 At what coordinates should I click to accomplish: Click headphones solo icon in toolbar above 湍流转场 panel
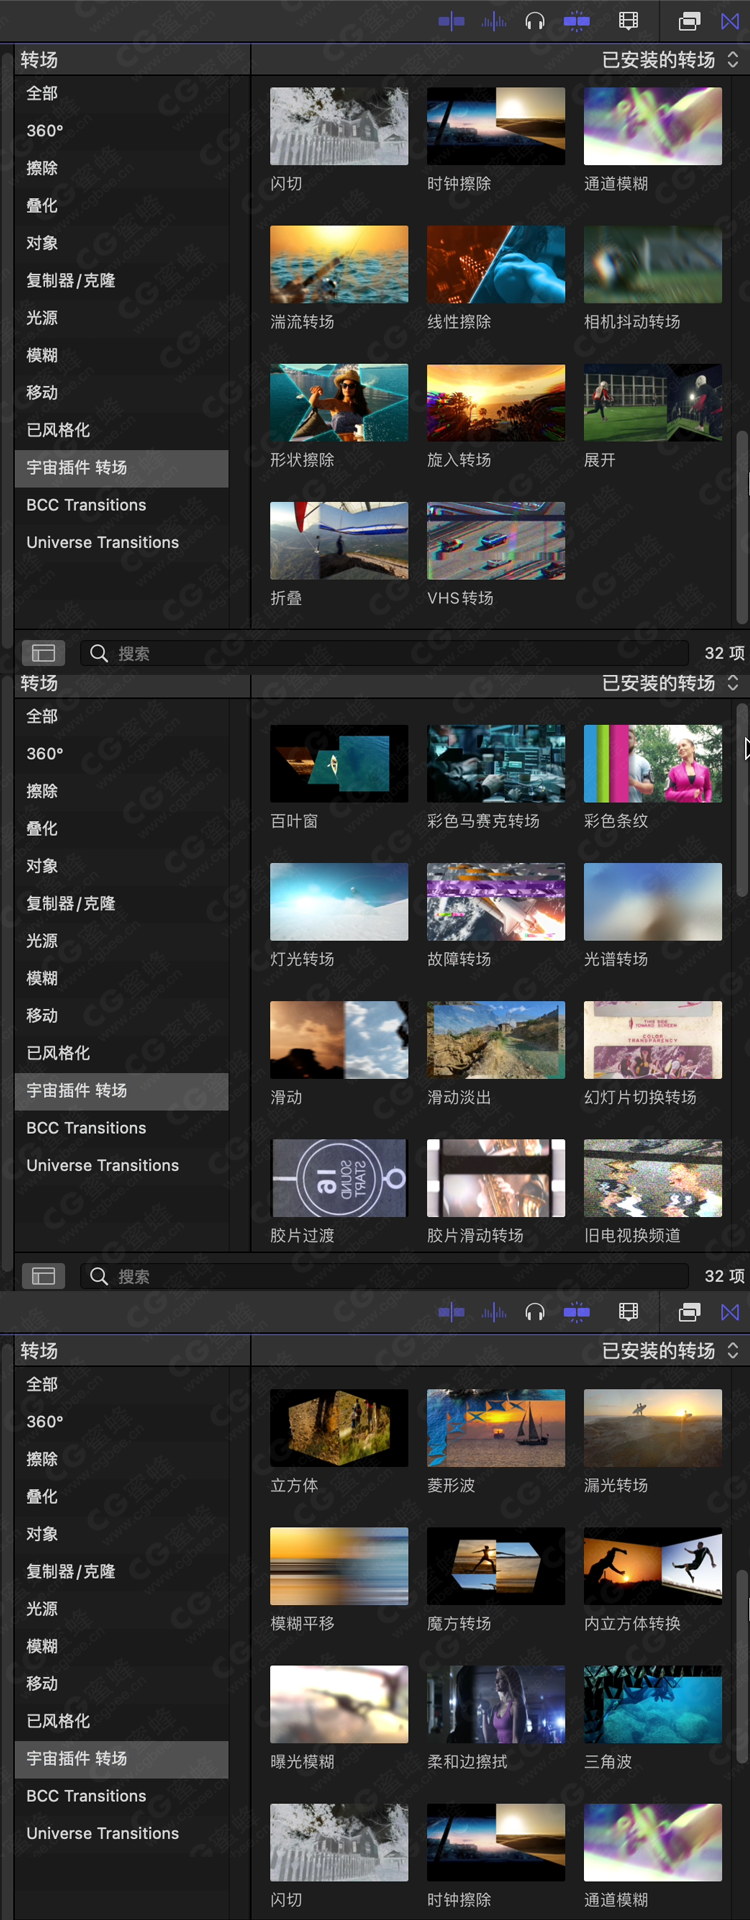point(535,21)
